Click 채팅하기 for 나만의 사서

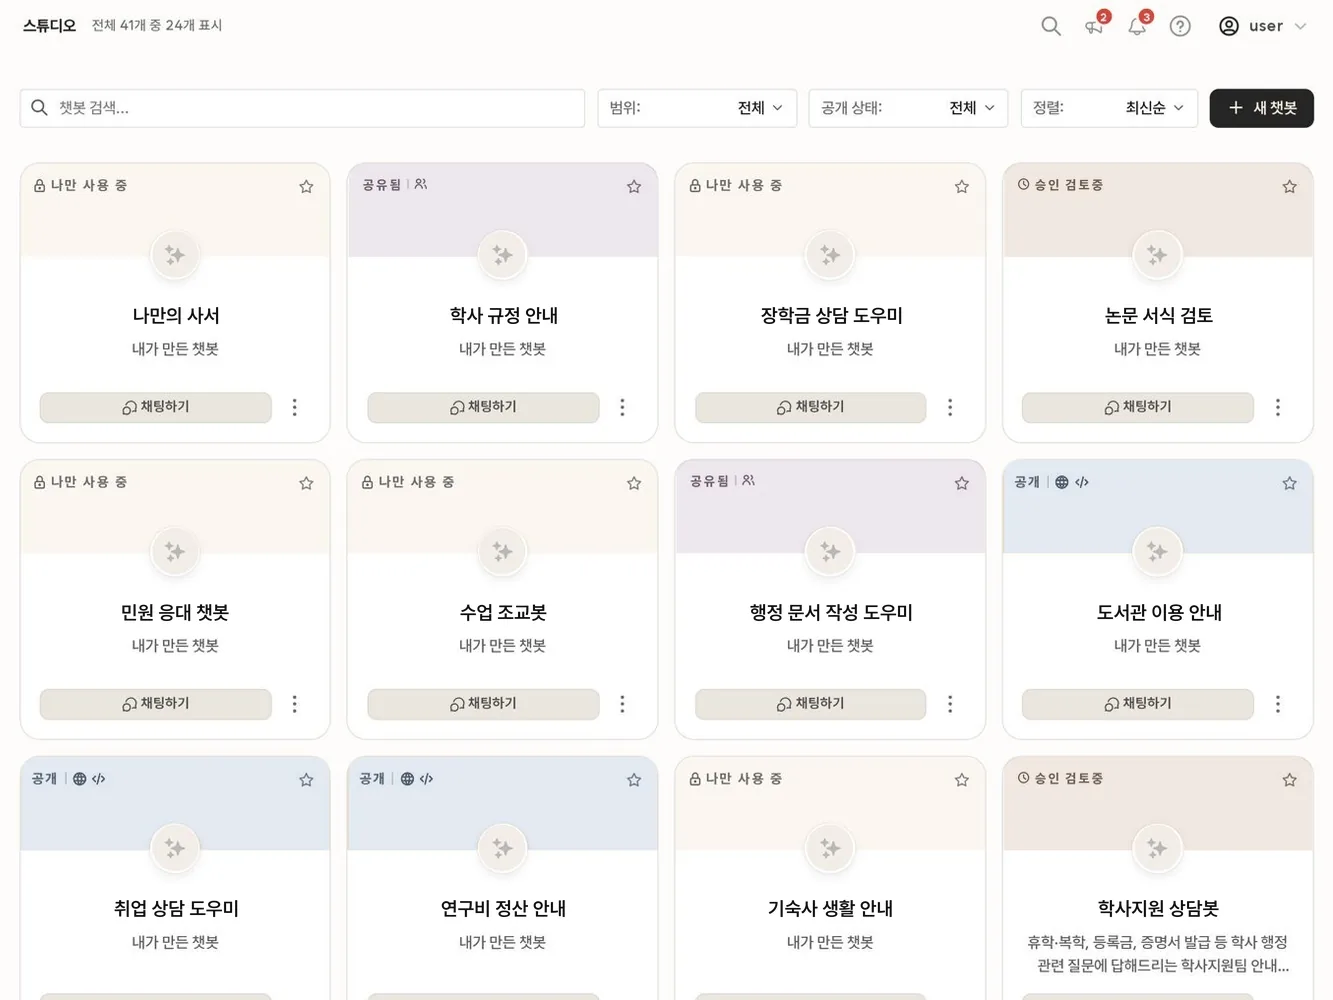point(156,407)
